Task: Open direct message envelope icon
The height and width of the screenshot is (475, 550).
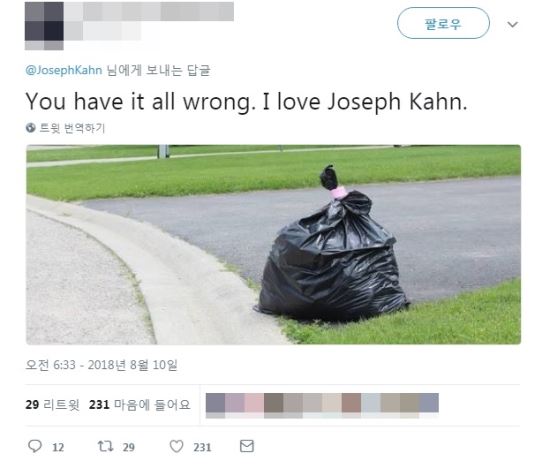Action: click(247, 446)
